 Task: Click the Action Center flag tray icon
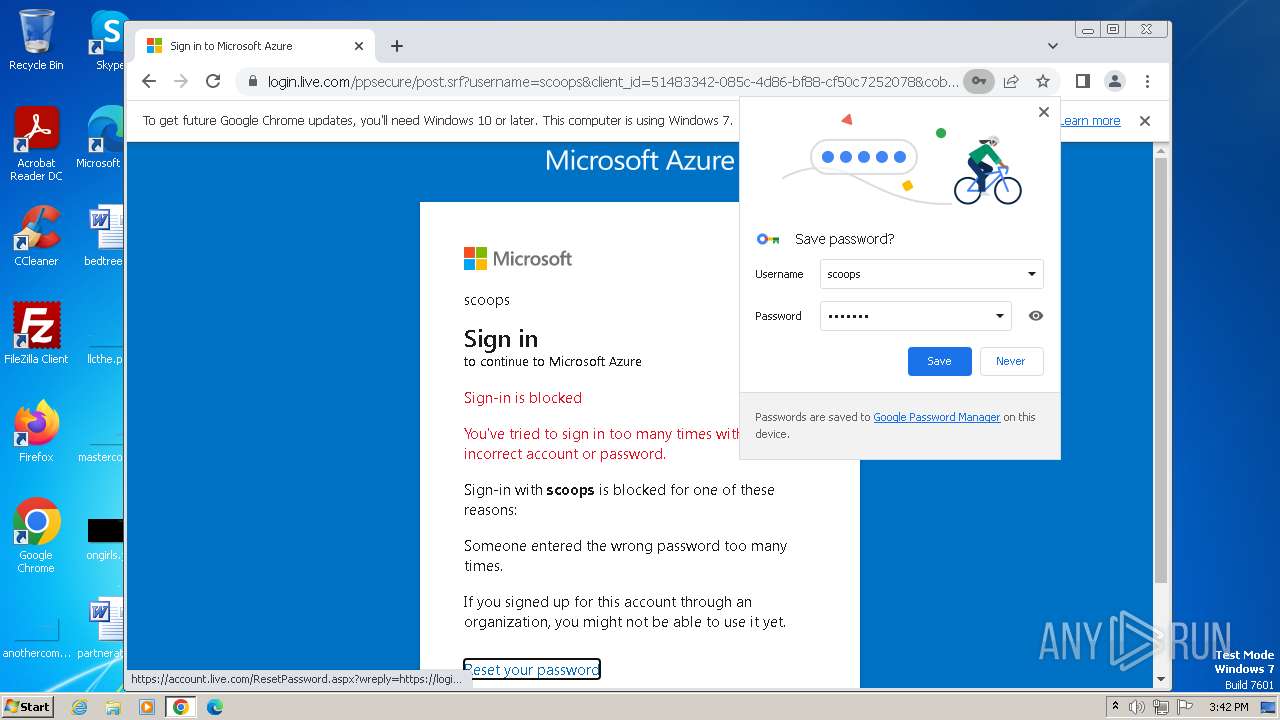1185,707
